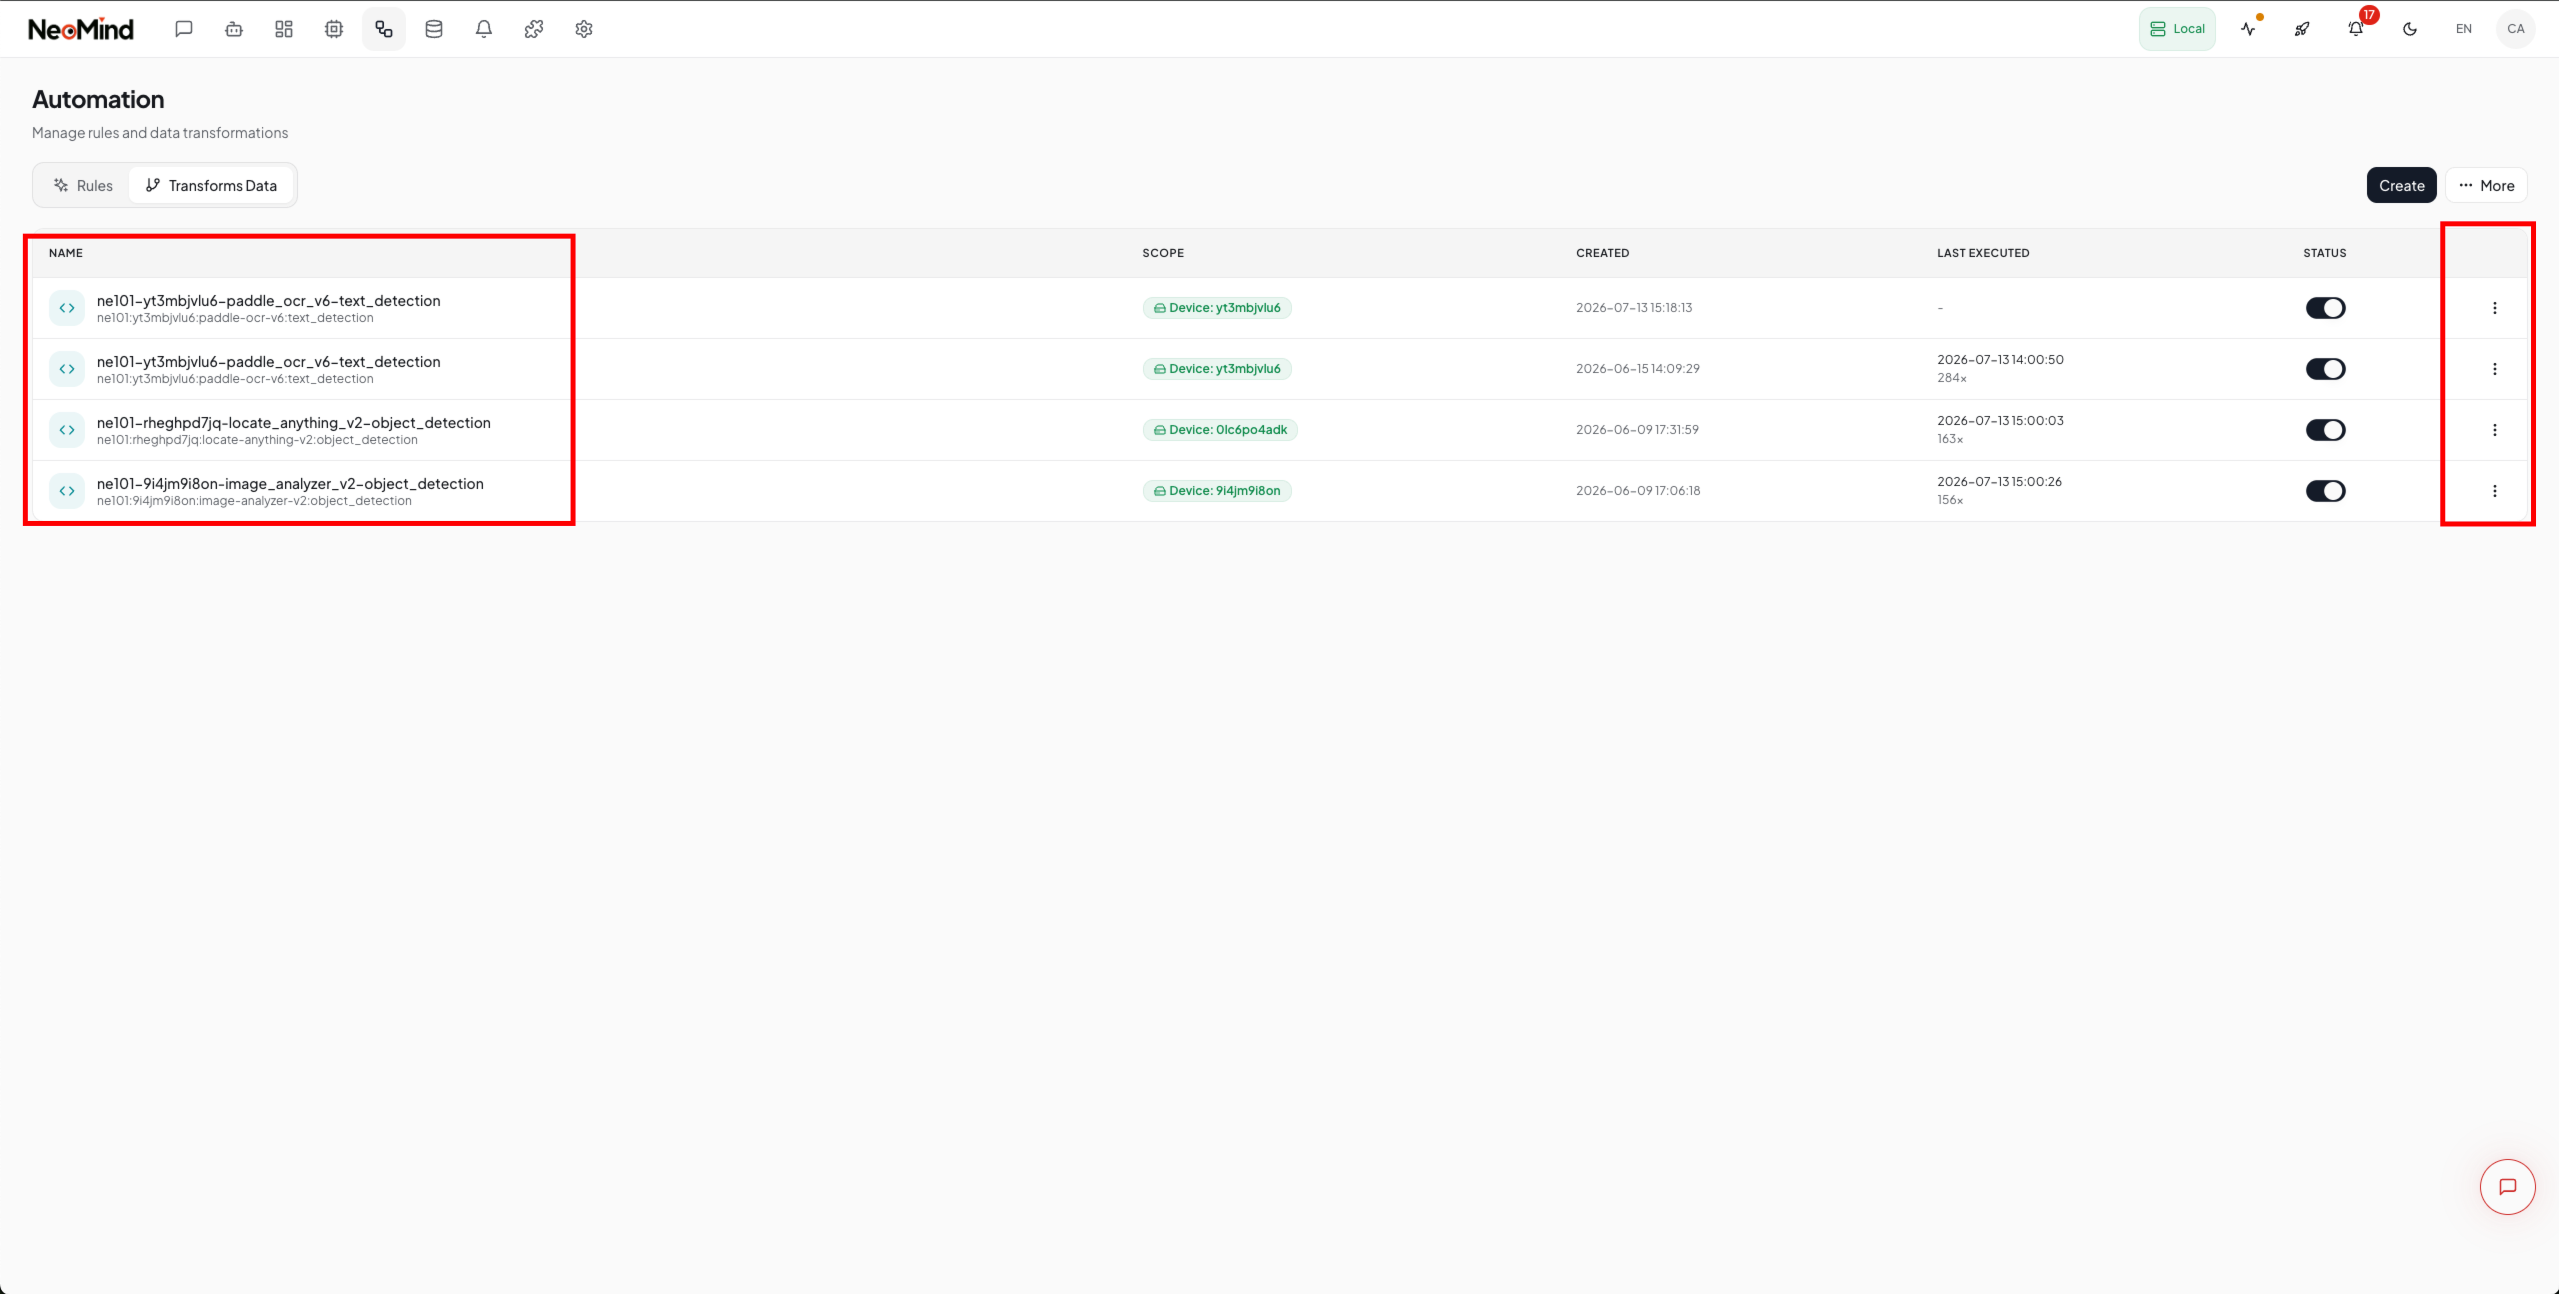Open paddle_ocr_v6 transform created 2026-06-15
This screenshot has height=1294, width=2559.
(268, 362)
